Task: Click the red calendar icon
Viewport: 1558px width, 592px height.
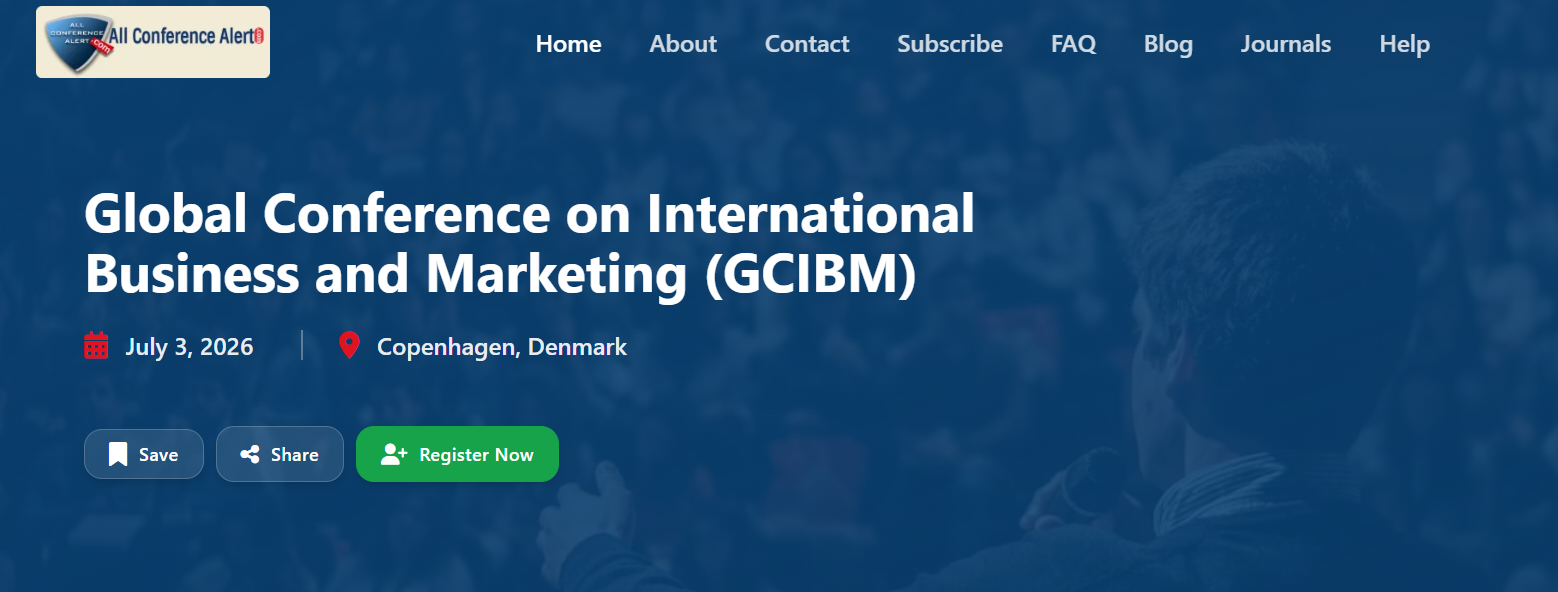Action: pyautogui.click(x=96, y=346)
